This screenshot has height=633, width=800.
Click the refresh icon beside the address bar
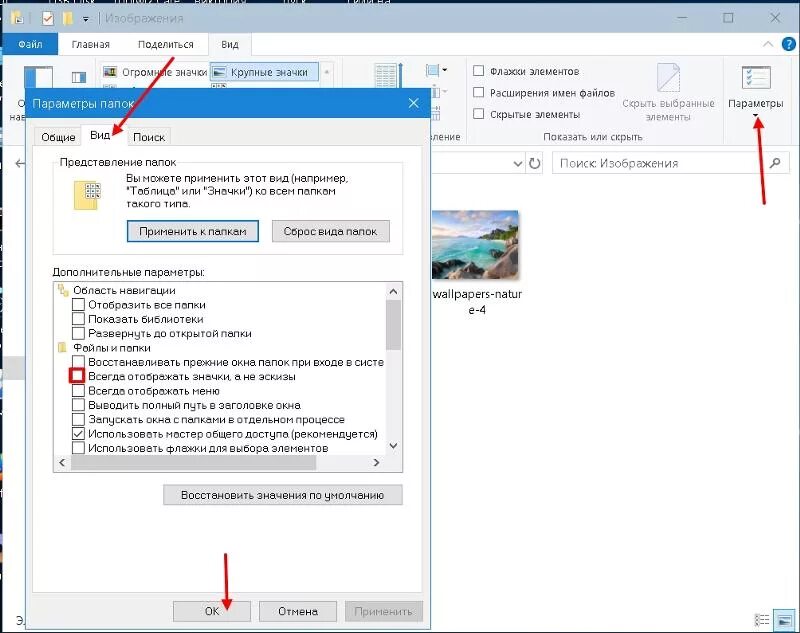click(x=534, y=163)
